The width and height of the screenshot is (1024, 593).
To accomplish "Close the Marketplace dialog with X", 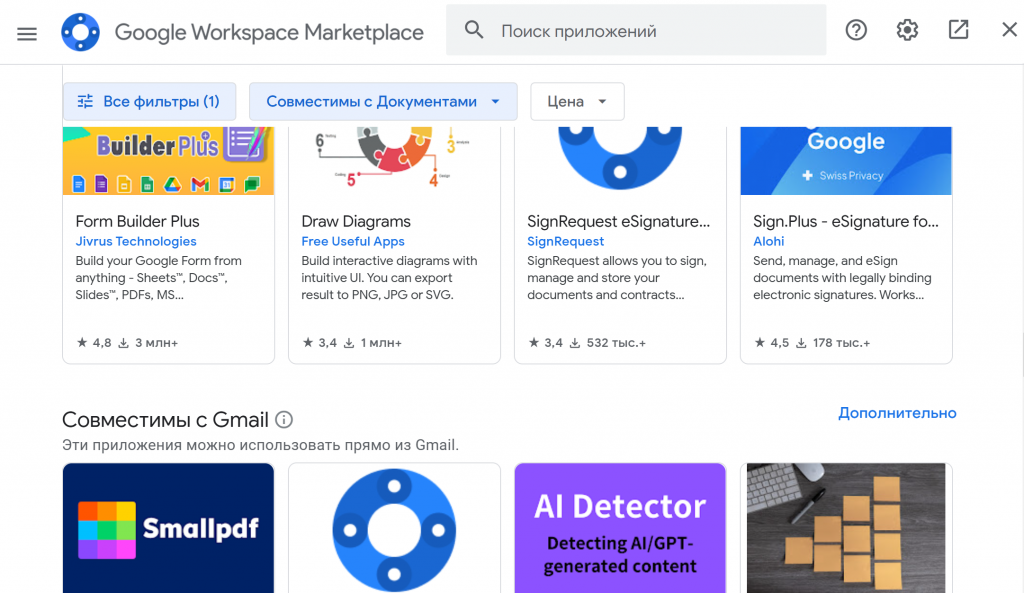I will coord(1009,30).
